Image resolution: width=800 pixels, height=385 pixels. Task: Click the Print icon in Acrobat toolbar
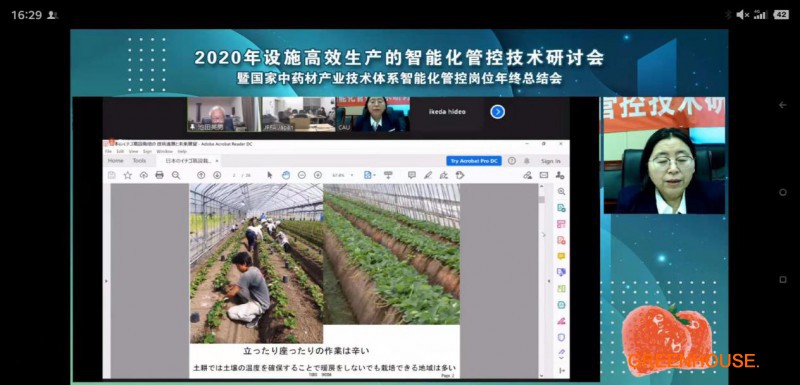pyautogui.click(x=160, y=175)
